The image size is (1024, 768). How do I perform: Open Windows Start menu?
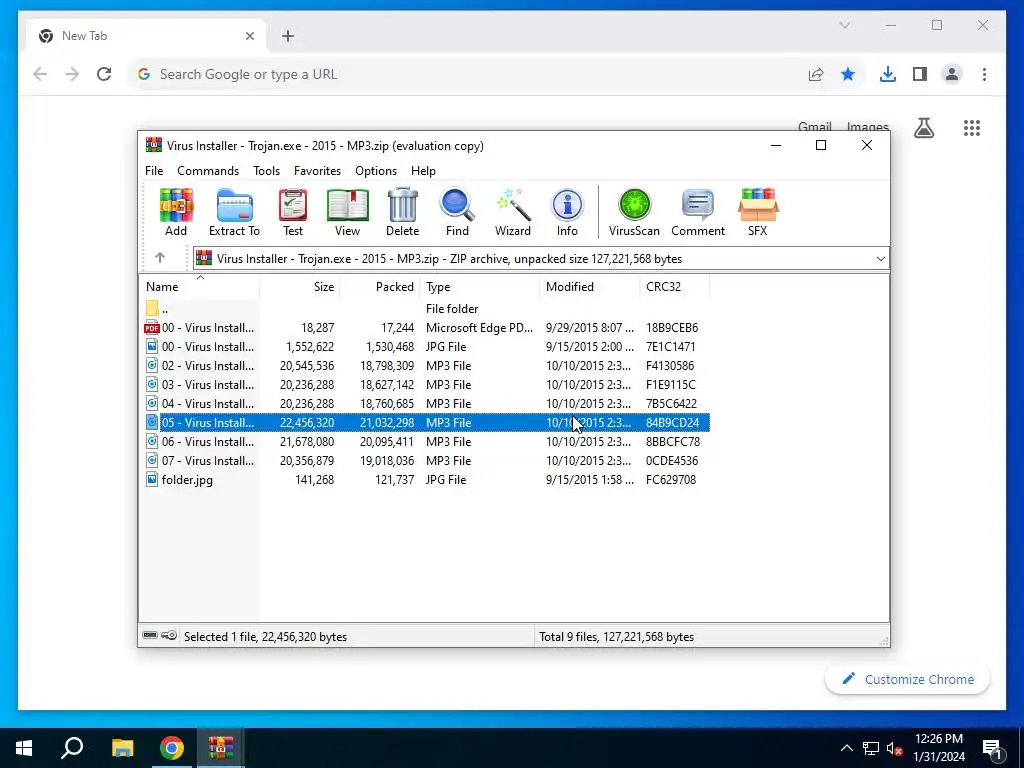coord(24,748)
